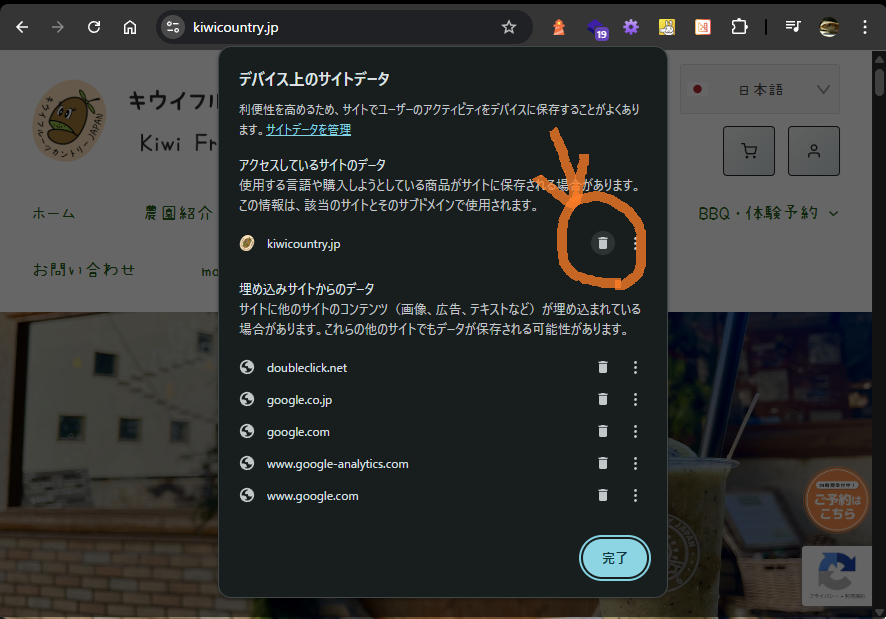Open three-dot menu for www.google.com
886x619 pixels.
point(635,495)
